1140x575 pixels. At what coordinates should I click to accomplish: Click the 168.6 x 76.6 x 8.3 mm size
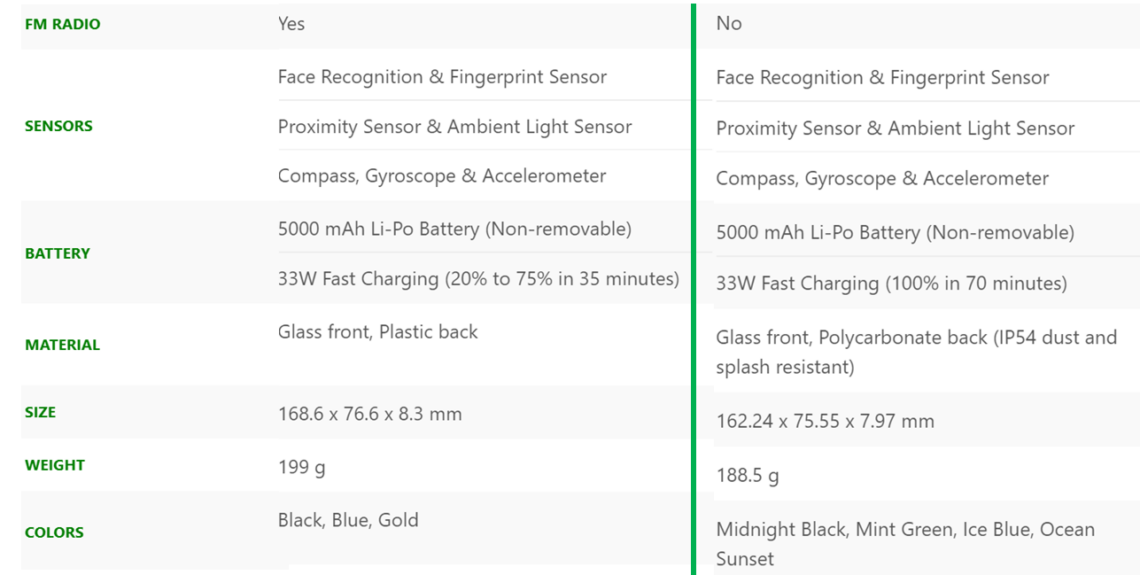[369, 414]
